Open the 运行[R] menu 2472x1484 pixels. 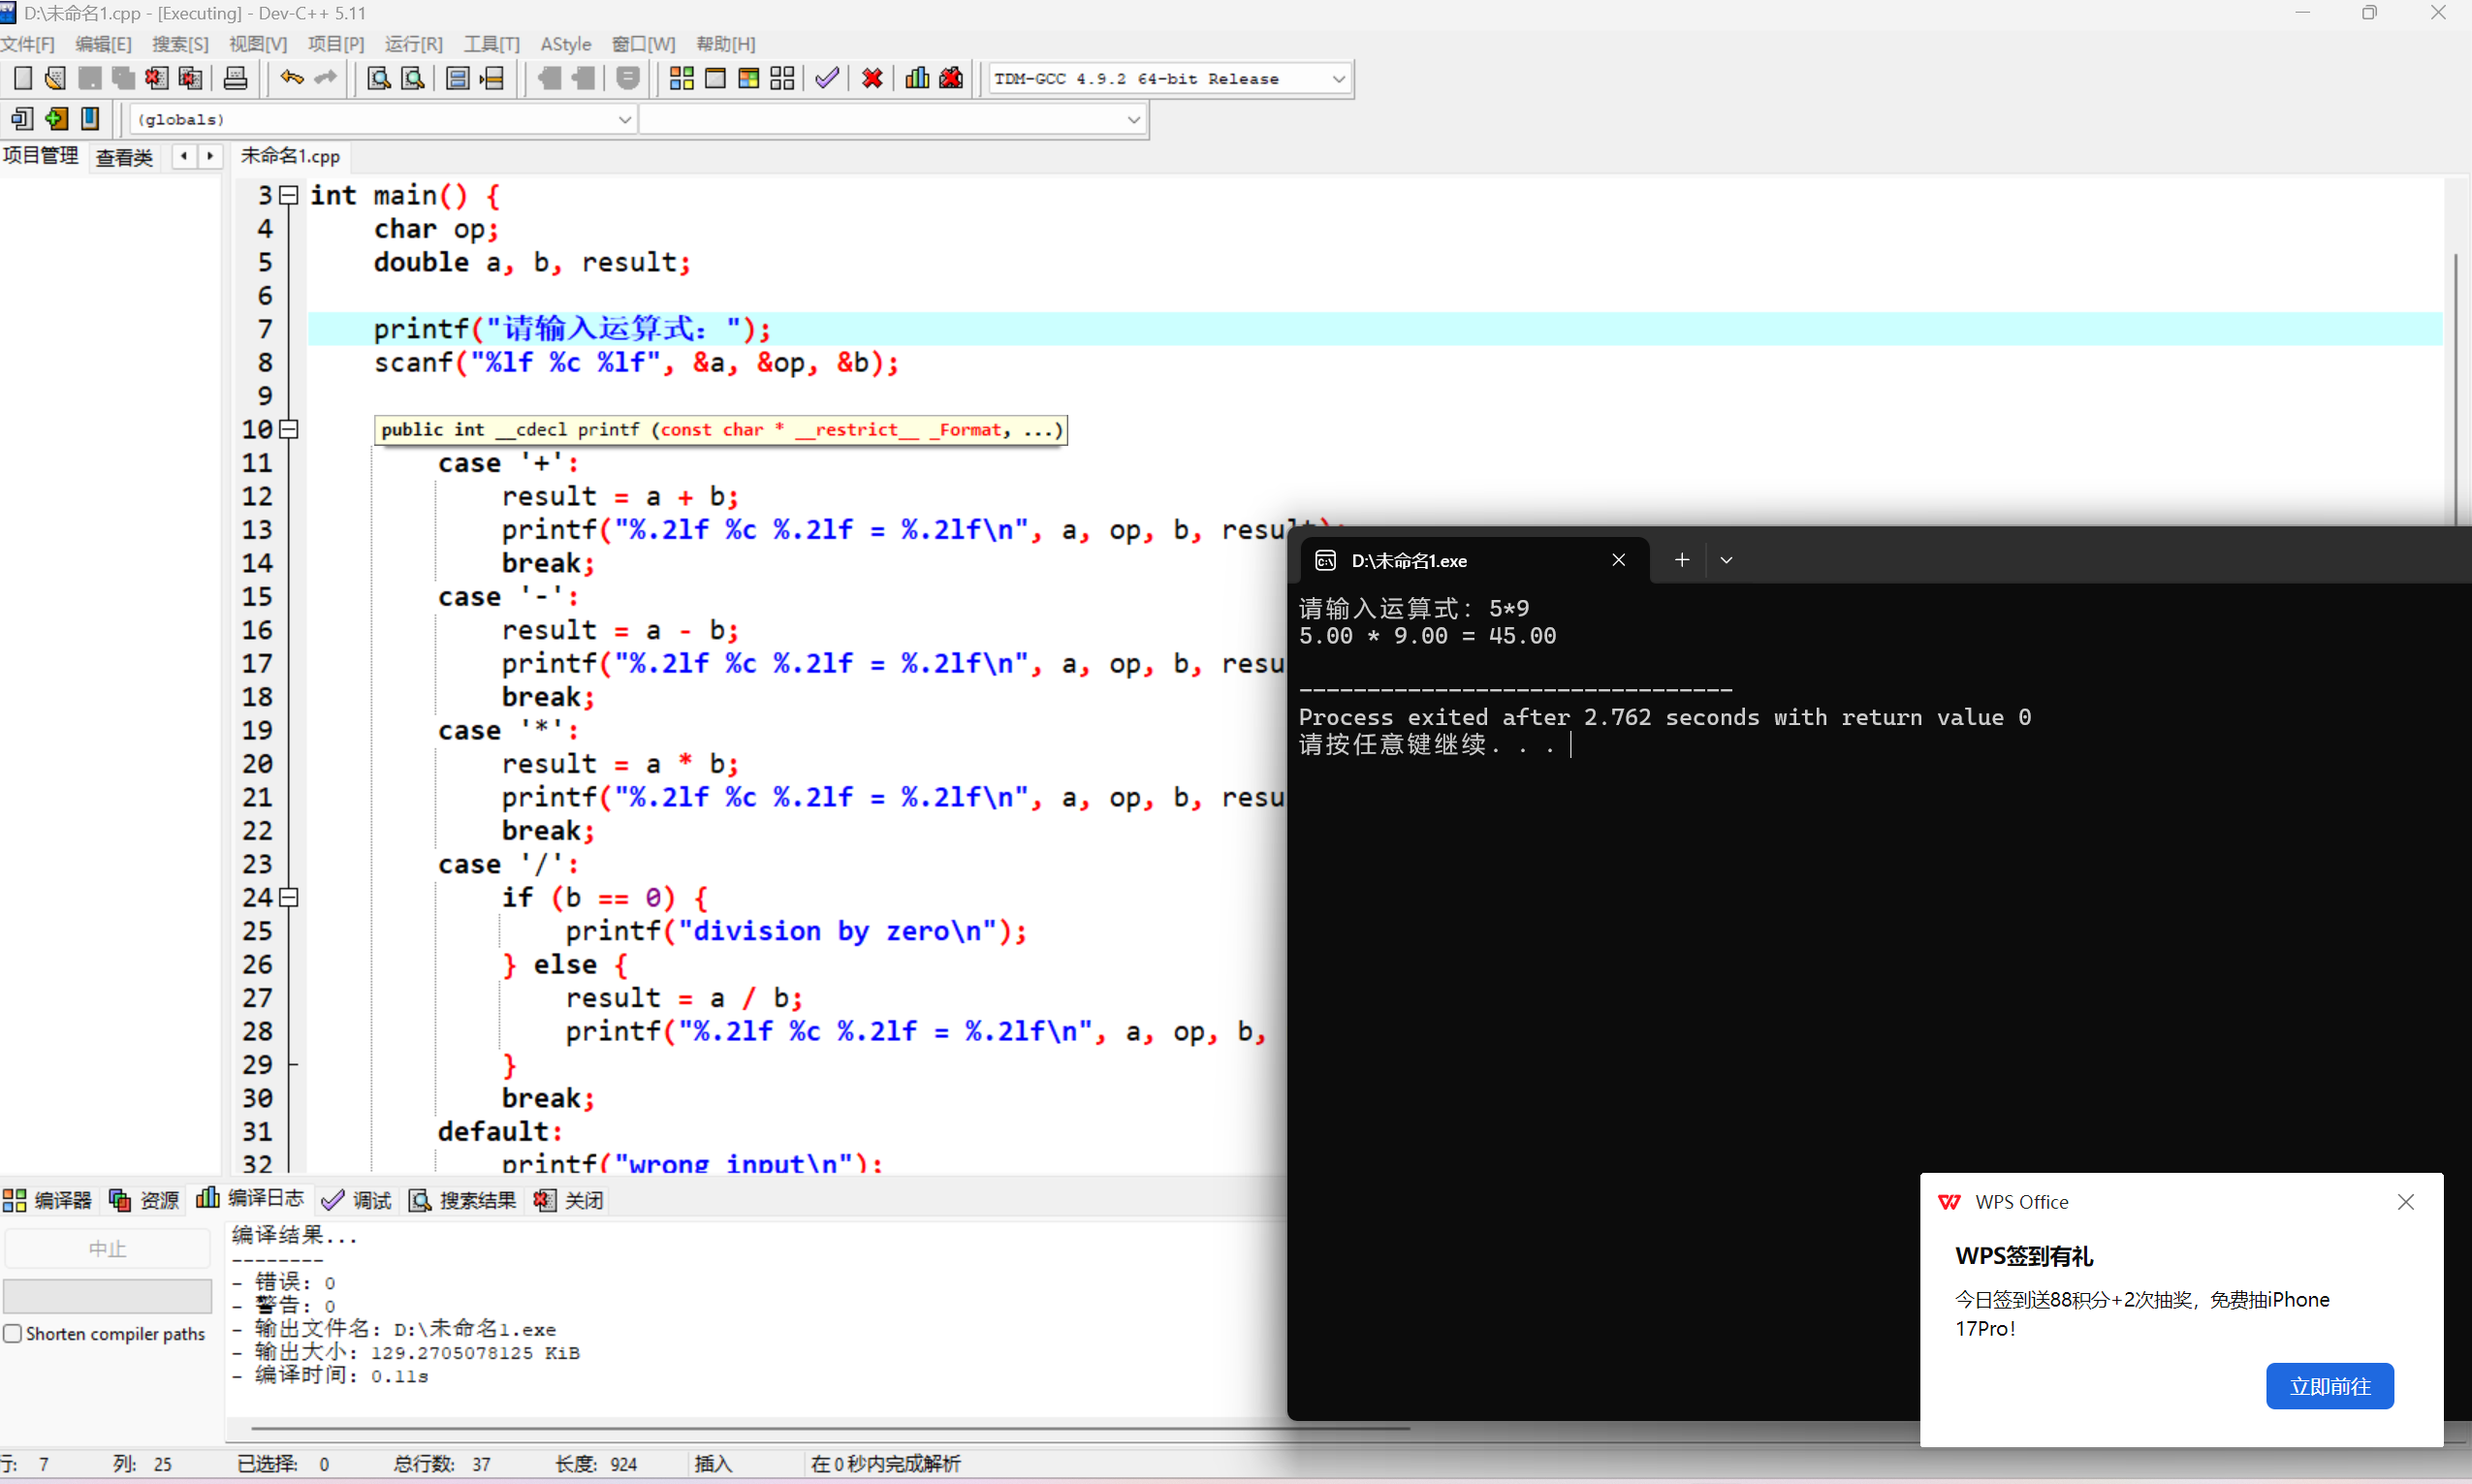pos(413,44)
